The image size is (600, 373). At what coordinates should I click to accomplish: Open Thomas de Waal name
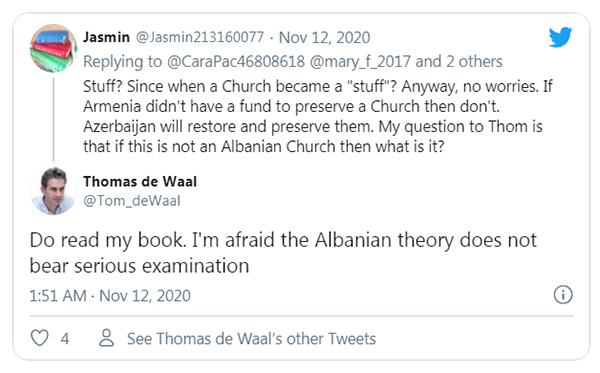click(x=140, y=181)
